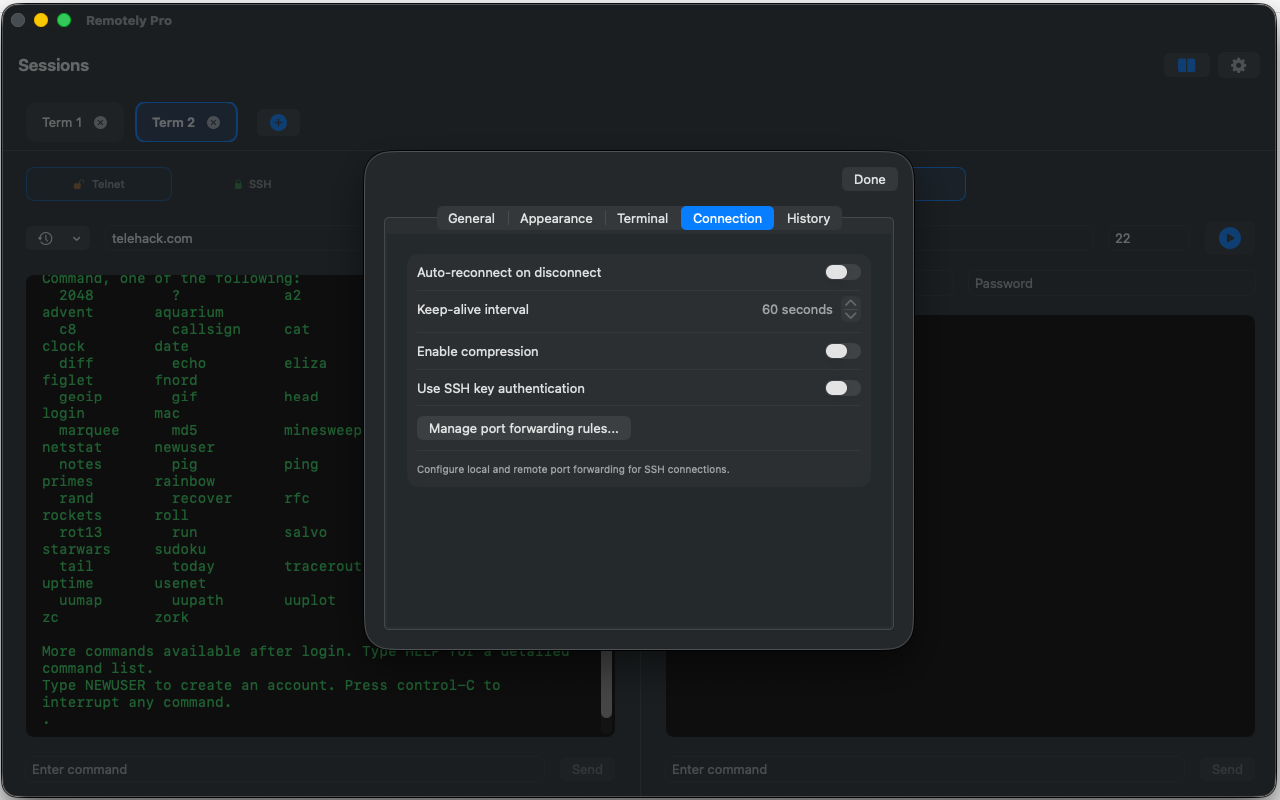Open the Appearance settings tab
This screenshot has width=1280, height=800.
coord(556,218)
